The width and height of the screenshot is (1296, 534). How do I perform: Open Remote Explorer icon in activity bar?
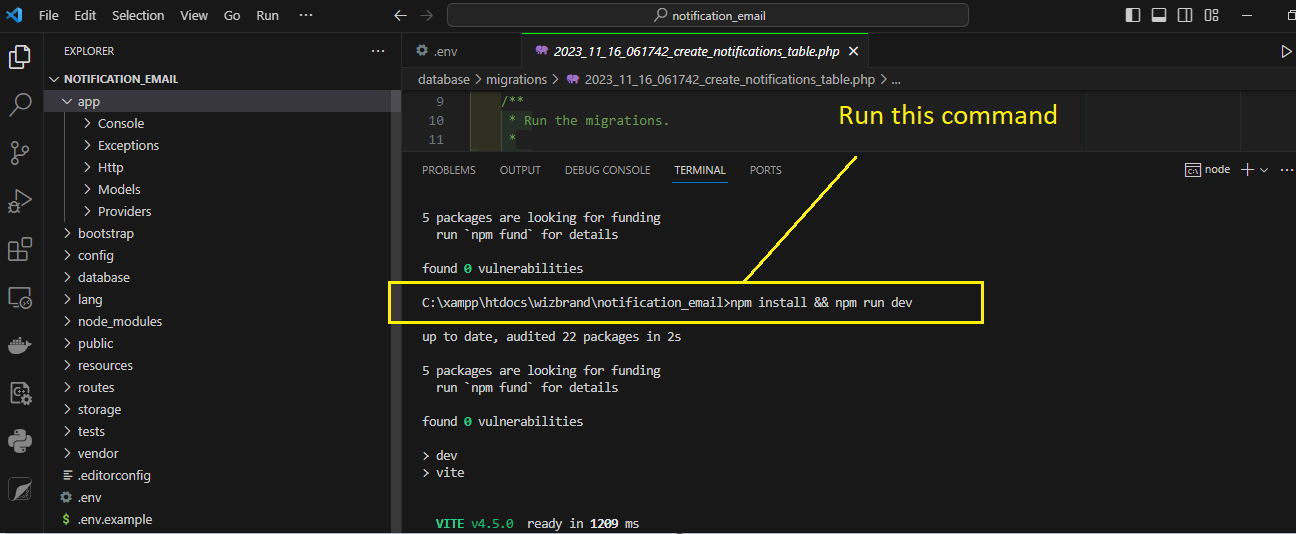(x=20, y=297)
